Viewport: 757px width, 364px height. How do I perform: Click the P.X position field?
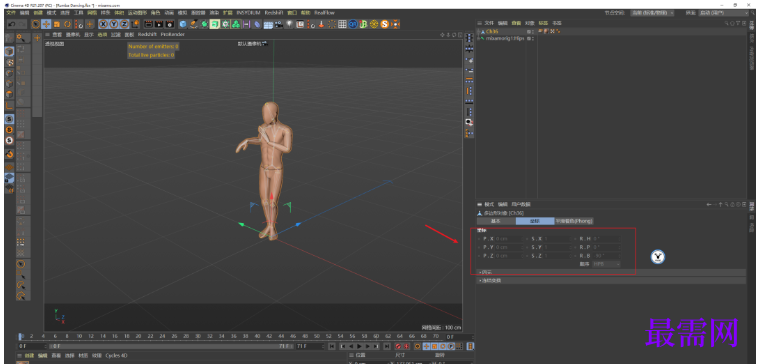(x=510, y=238)
